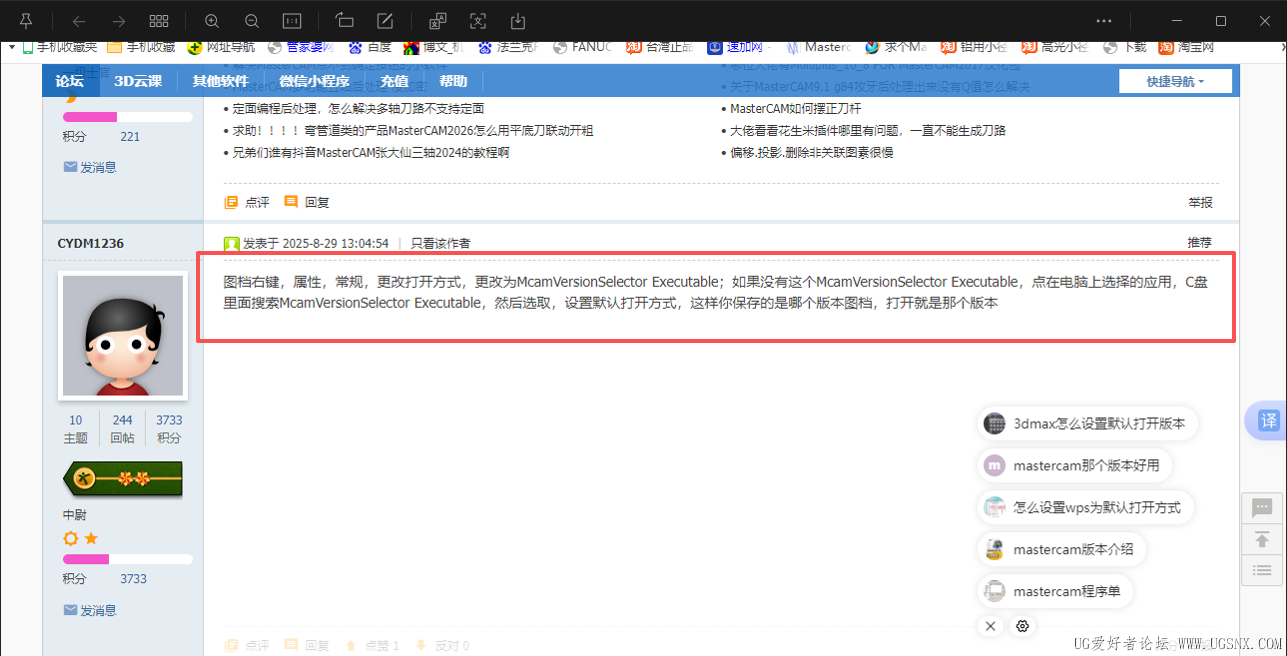Pin the viewer window with the pin icon

(26, 20)
